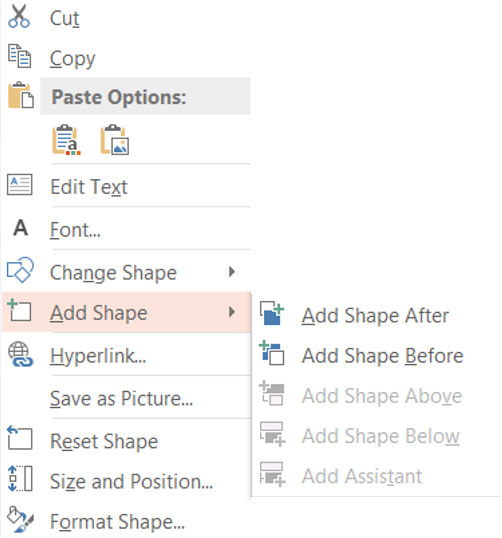Click the Edit Text icon

tap(20, 185)
